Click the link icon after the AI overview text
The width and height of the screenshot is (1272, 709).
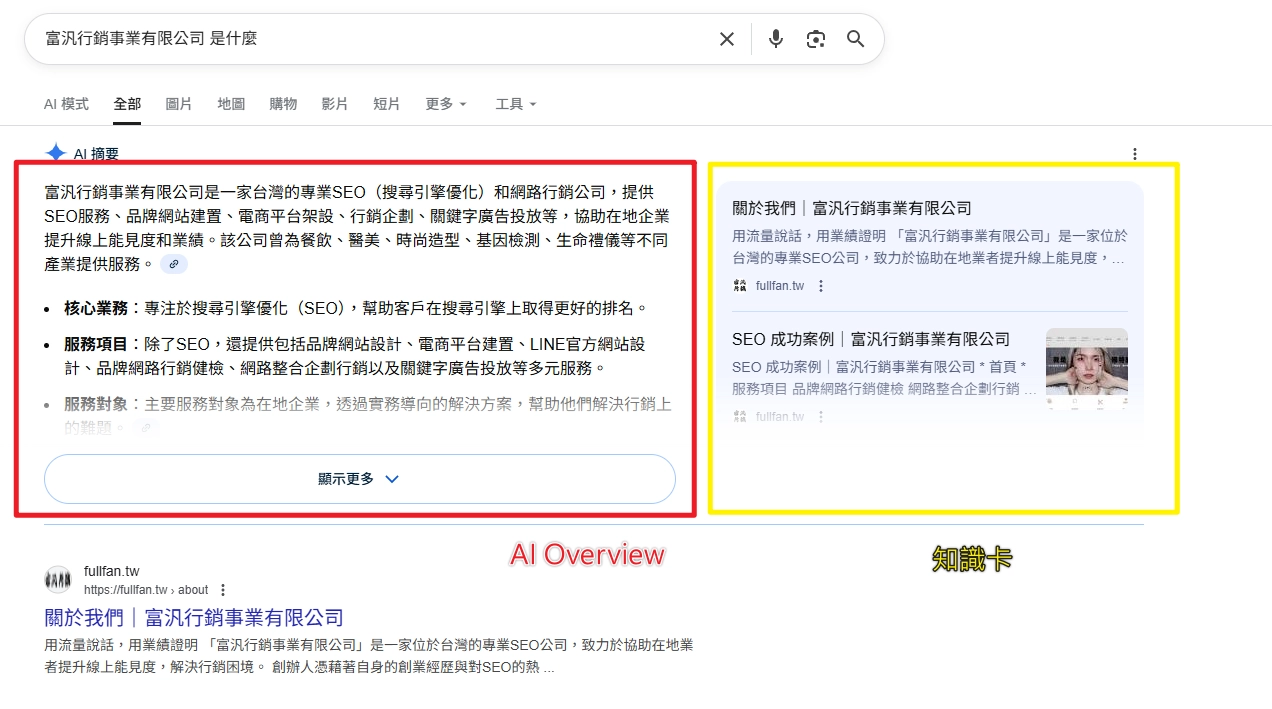pos(174,264)
